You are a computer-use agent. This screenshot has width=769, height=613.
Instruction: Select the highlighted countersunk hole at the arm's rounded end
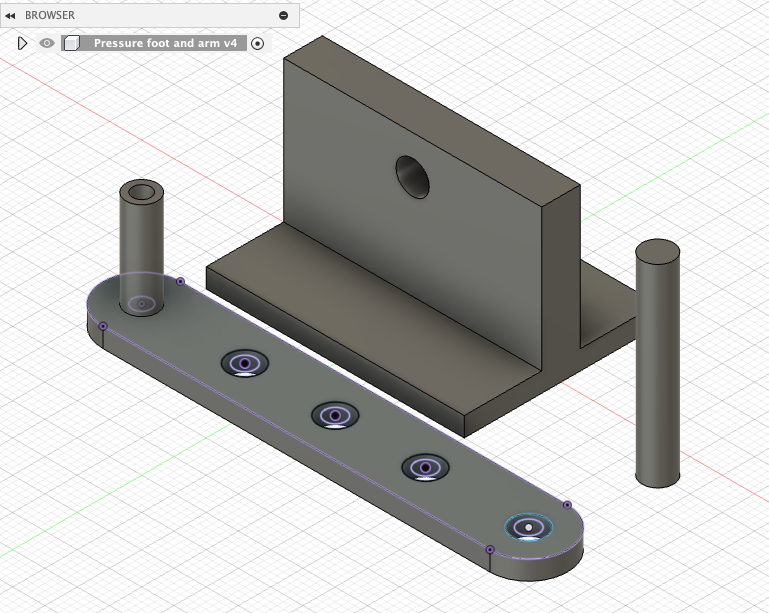point(529,528)
